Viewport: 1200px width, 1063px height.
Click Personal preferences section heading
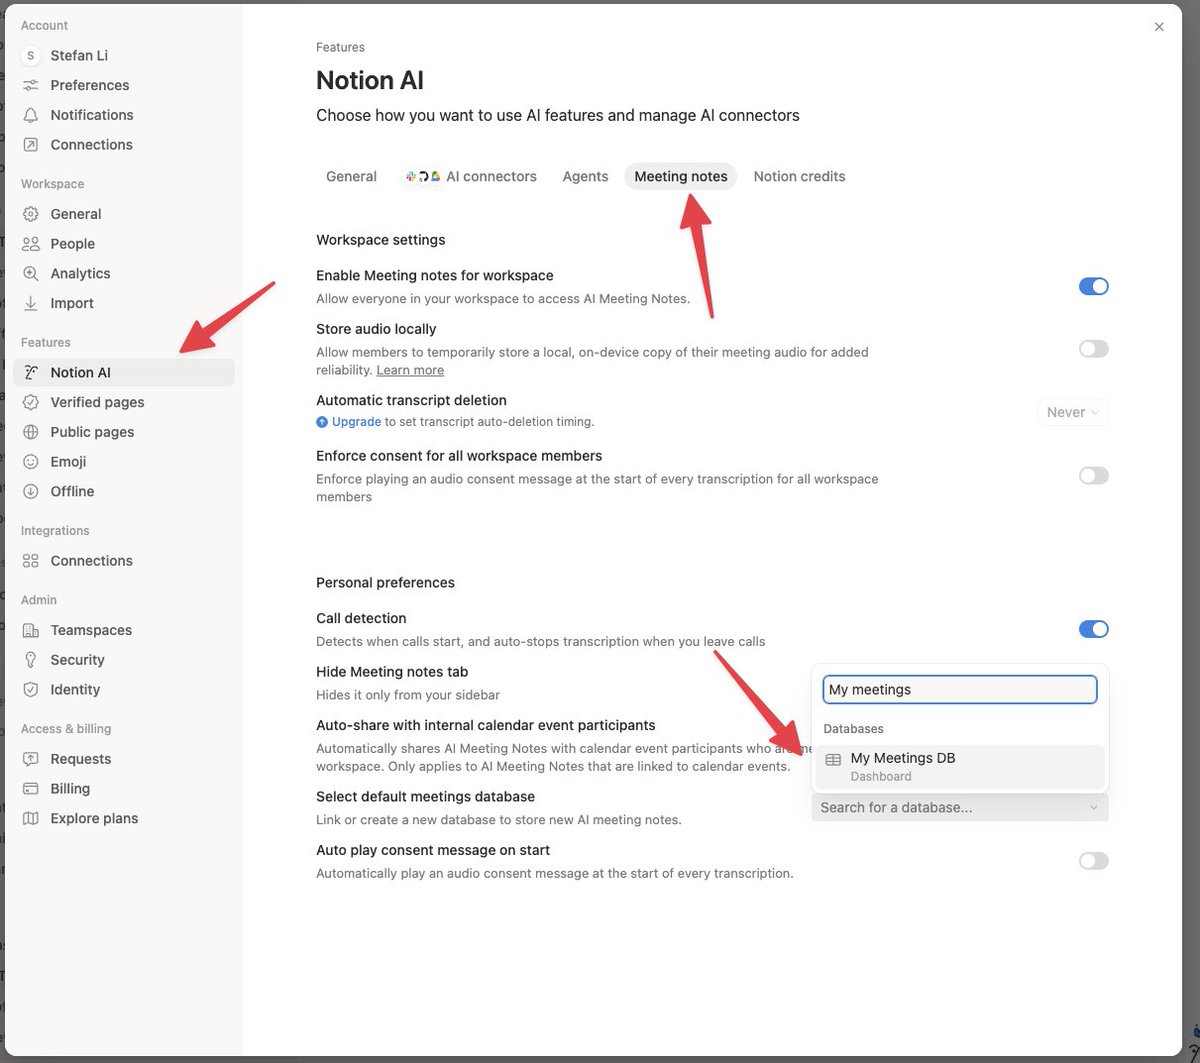(x=385, y=583)
